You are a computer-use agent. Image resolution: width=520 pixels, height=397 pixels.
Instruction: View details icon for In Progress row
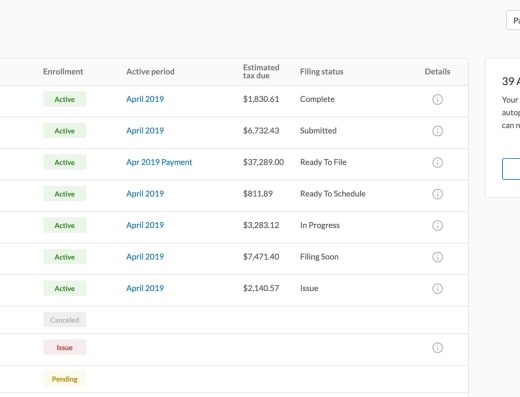[437, 225]
